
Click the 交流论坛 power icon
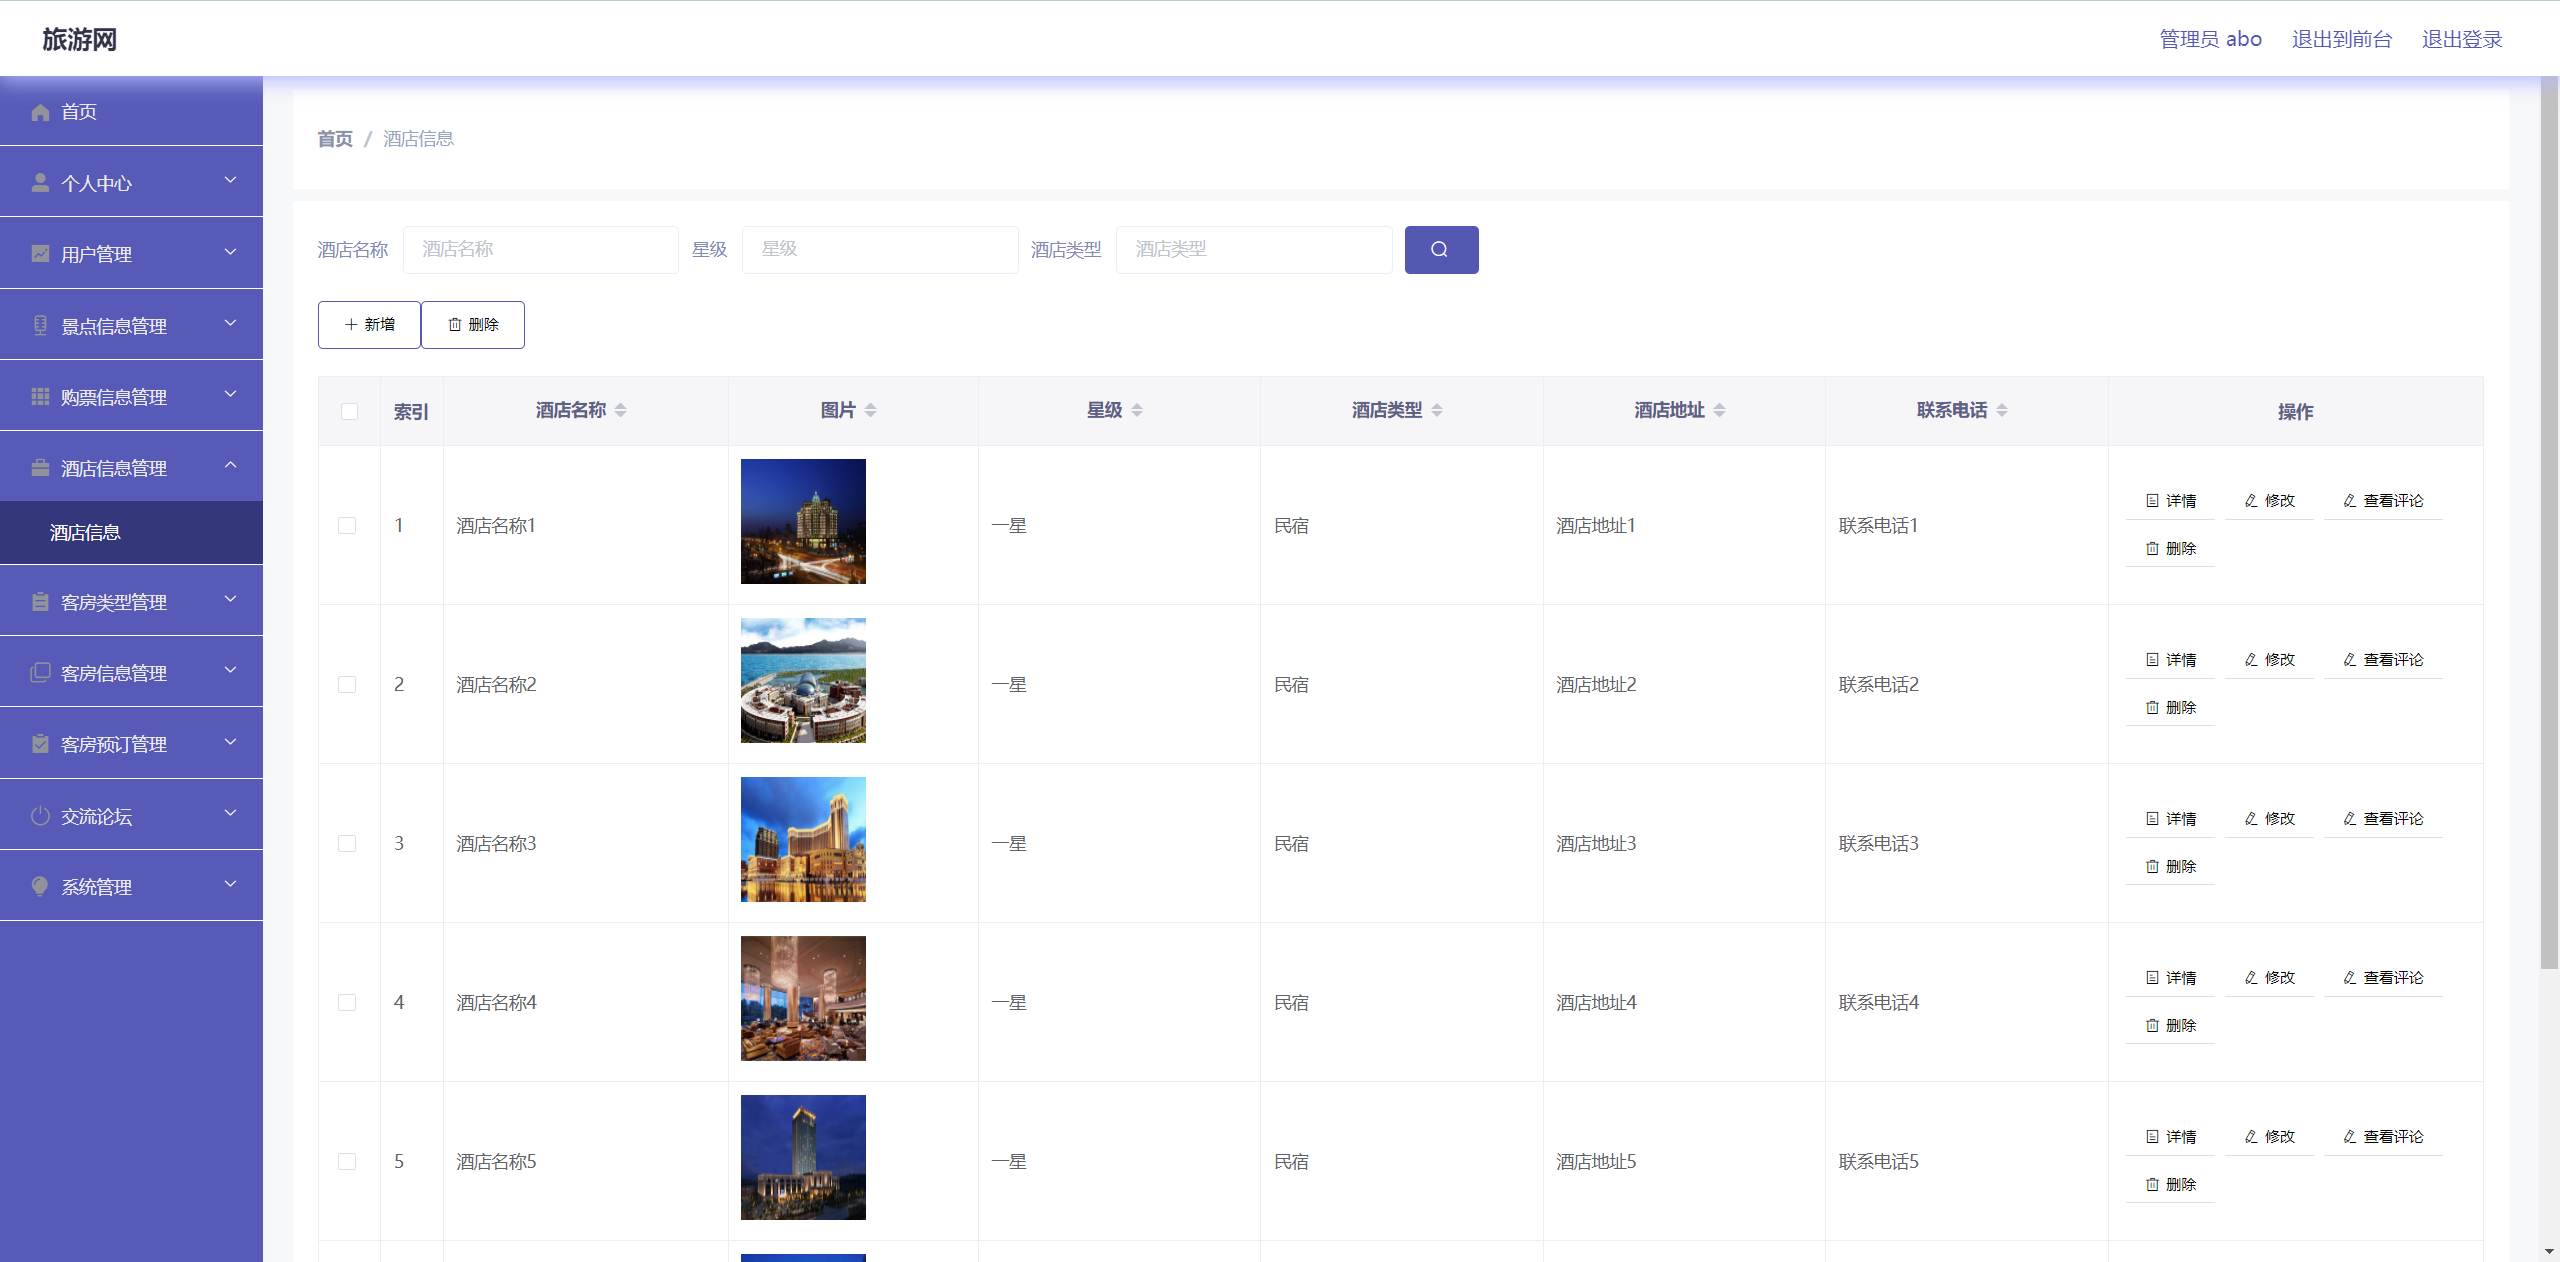click(x=40, y=815)
